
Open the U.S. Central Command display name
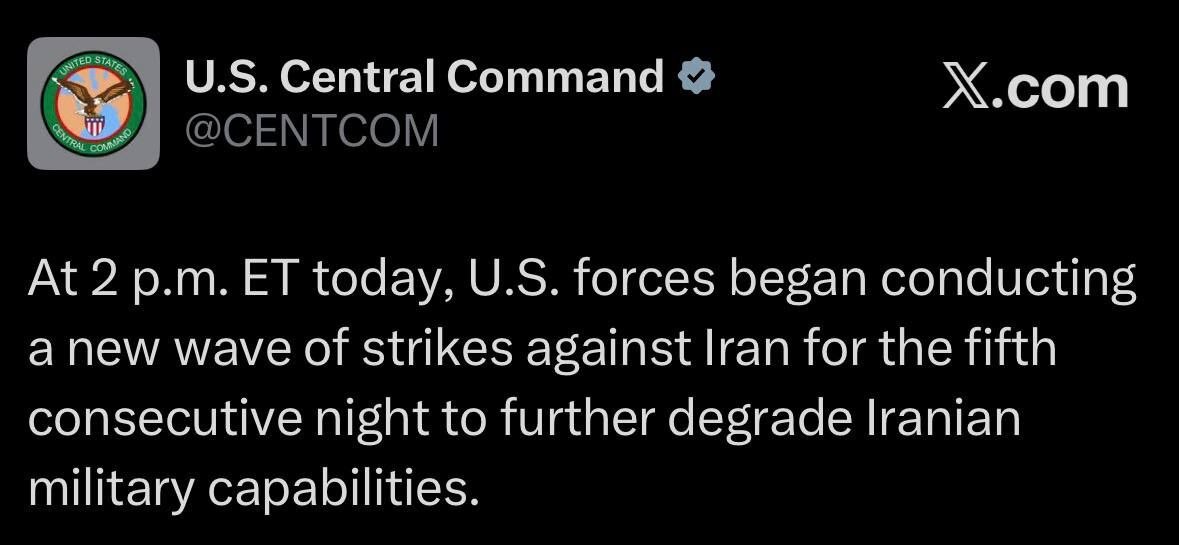[x=424, y=76]
